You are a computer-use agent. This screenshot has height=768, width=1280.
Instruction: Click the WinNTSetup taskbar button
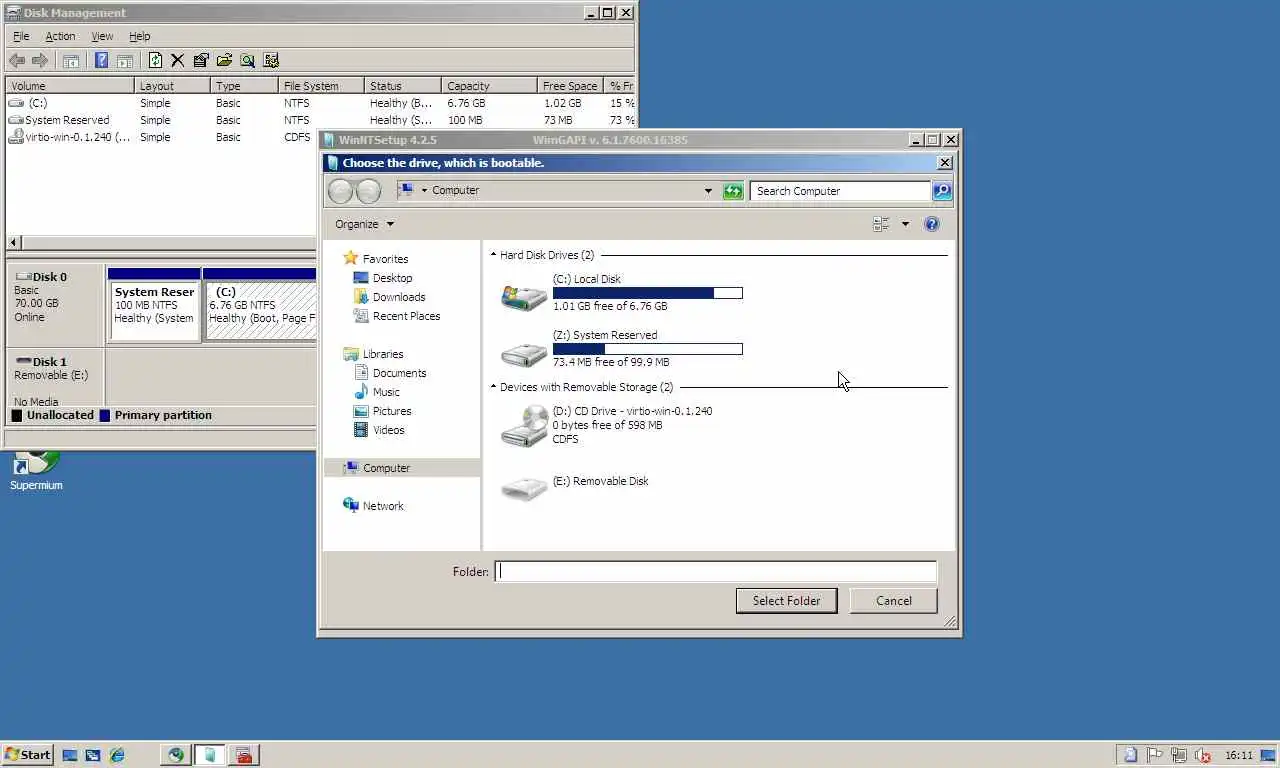(209, 755)
